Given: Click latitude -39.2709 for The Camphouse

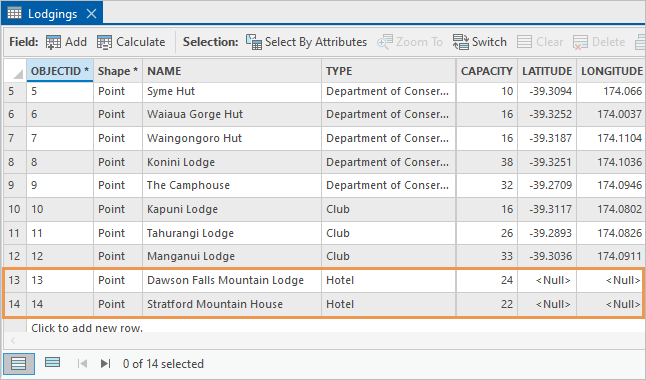Looking at the screenshot, I should point(547,185).
